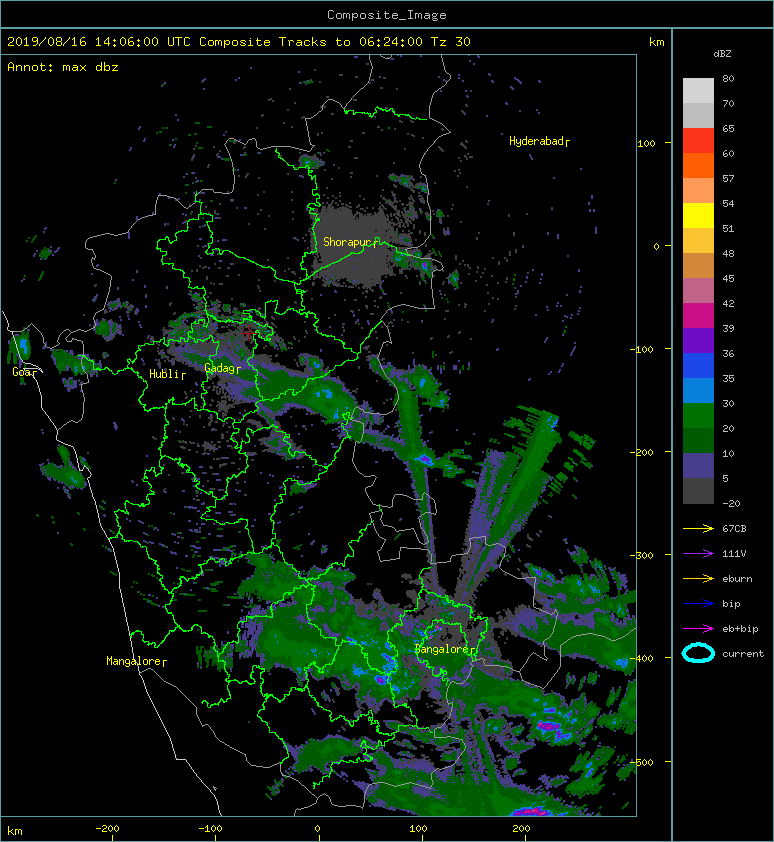
Task: Click the Shorapur city label
Action: click(351, 242)
